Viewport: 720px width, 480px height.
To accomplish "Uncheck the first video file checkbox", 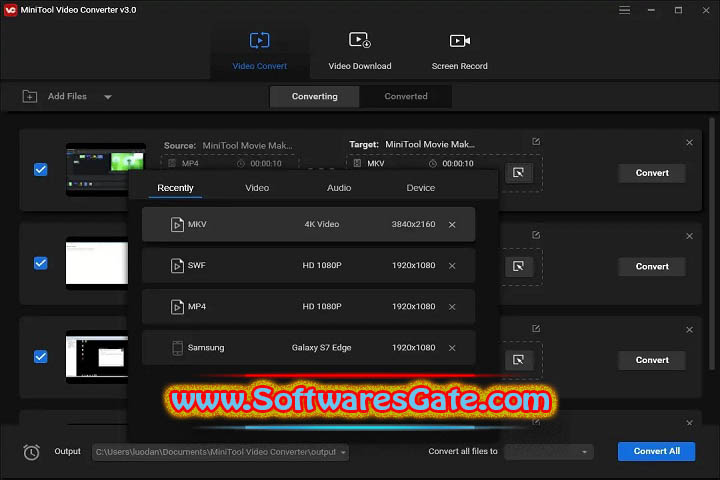I will coord(40,169).
